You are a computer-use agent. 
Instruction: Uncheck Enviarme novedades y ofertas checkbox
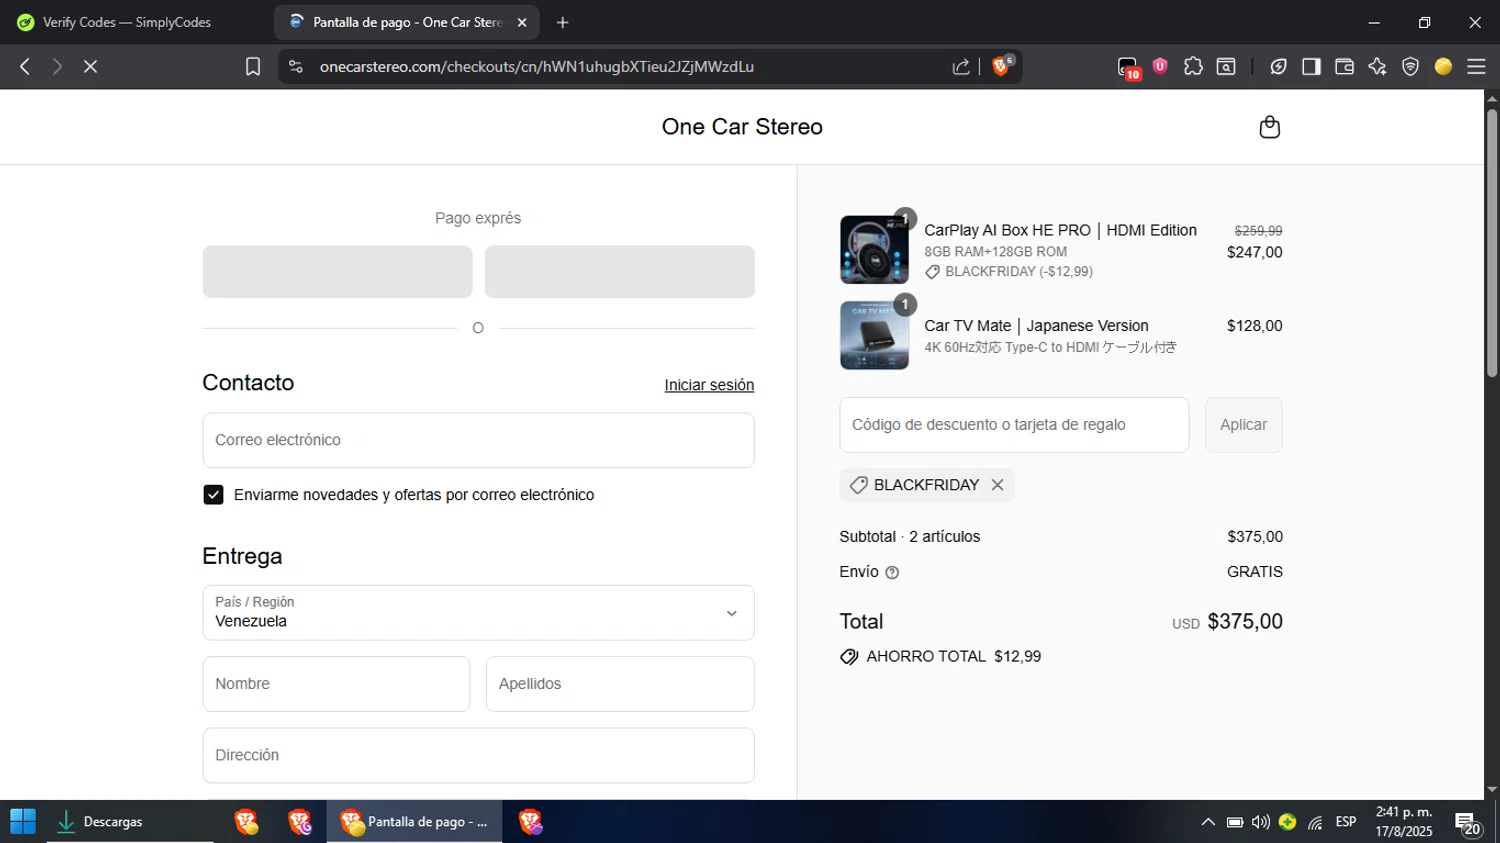click(x=213, y=495)
